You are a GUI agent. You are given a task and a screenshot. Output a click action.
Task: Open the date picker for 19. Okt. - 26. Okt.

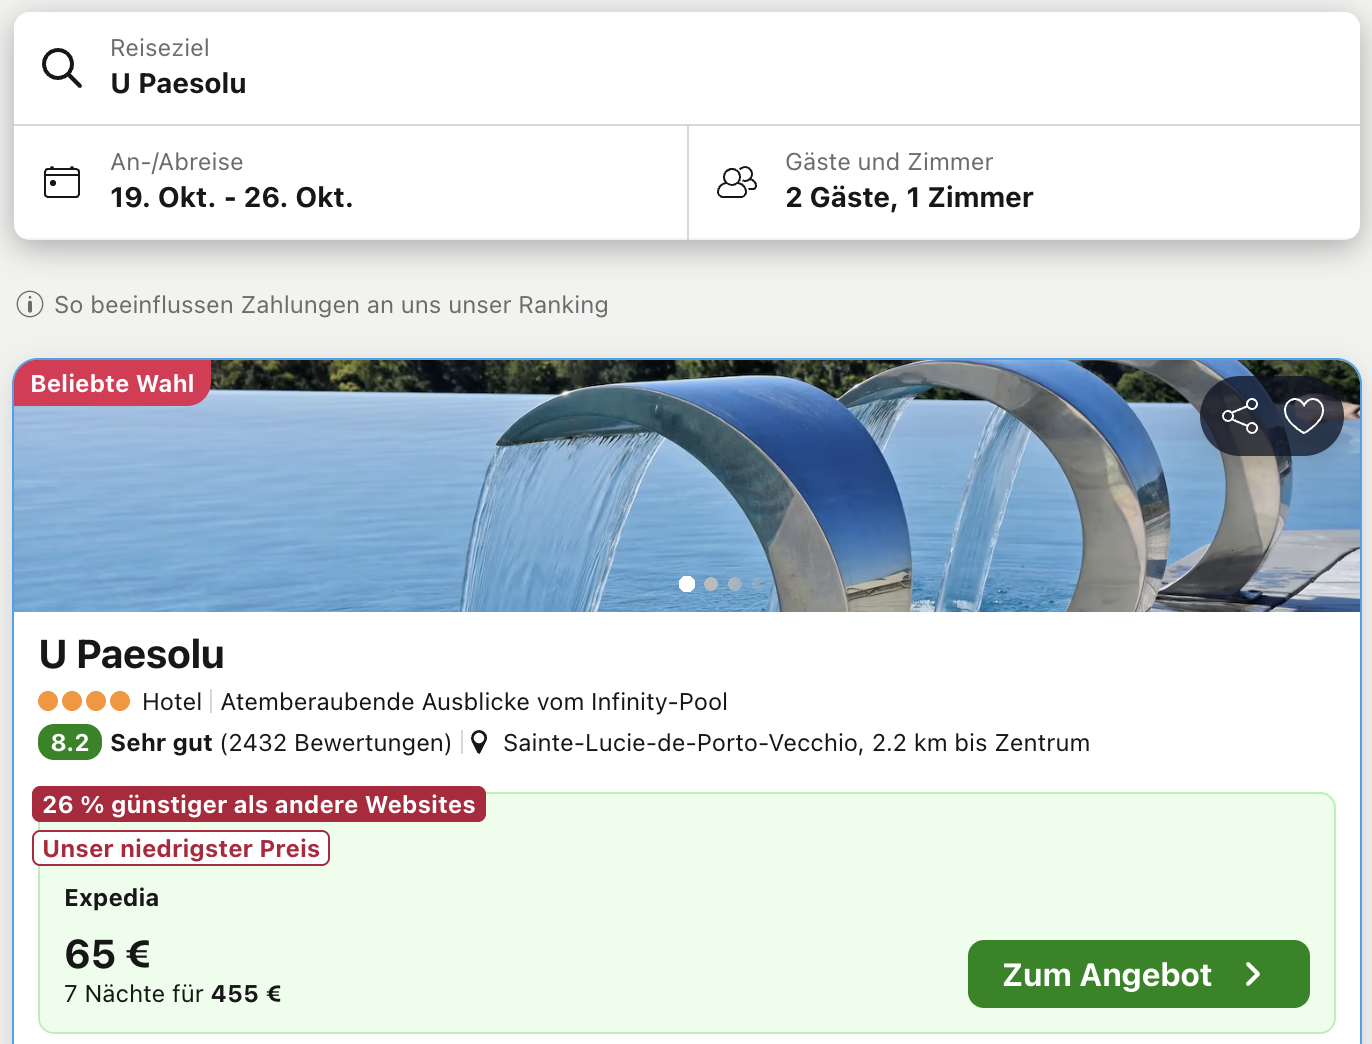click(x=231, y=197)
